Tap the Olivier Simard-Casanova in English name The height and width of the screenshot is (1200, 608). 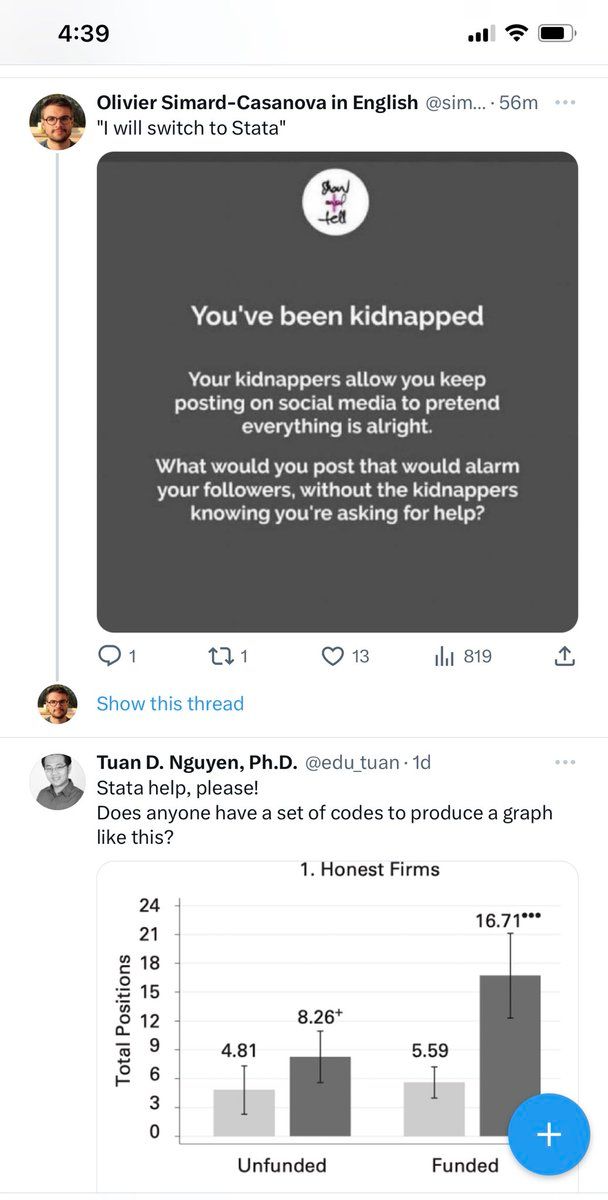tap(257, 103)
